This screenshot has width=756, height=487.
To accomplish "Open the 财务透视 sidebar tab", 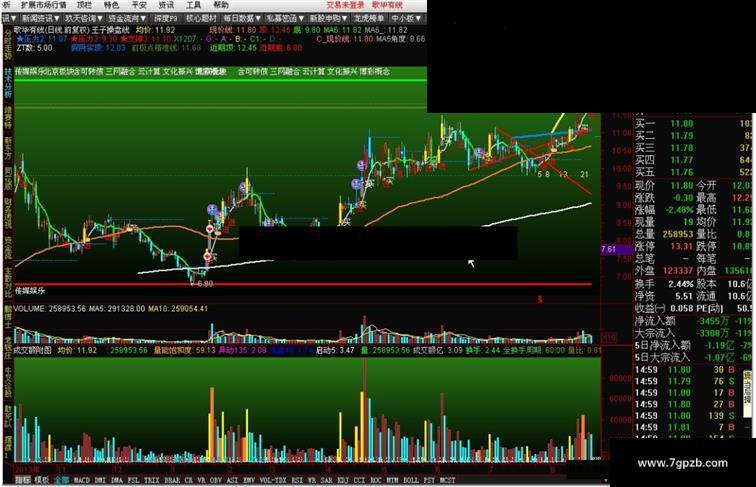I will [x=8, y=213].
